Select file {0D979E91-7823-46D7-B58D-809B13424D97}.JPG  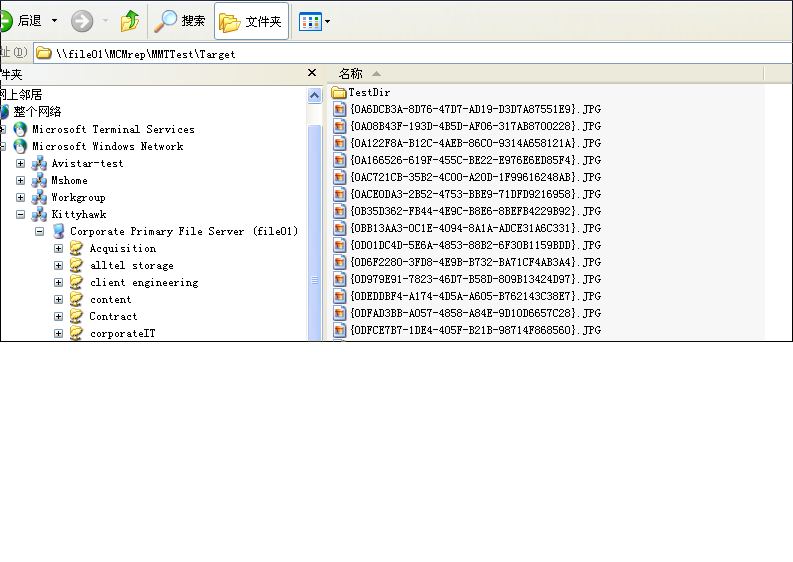[x=475, y=279]
